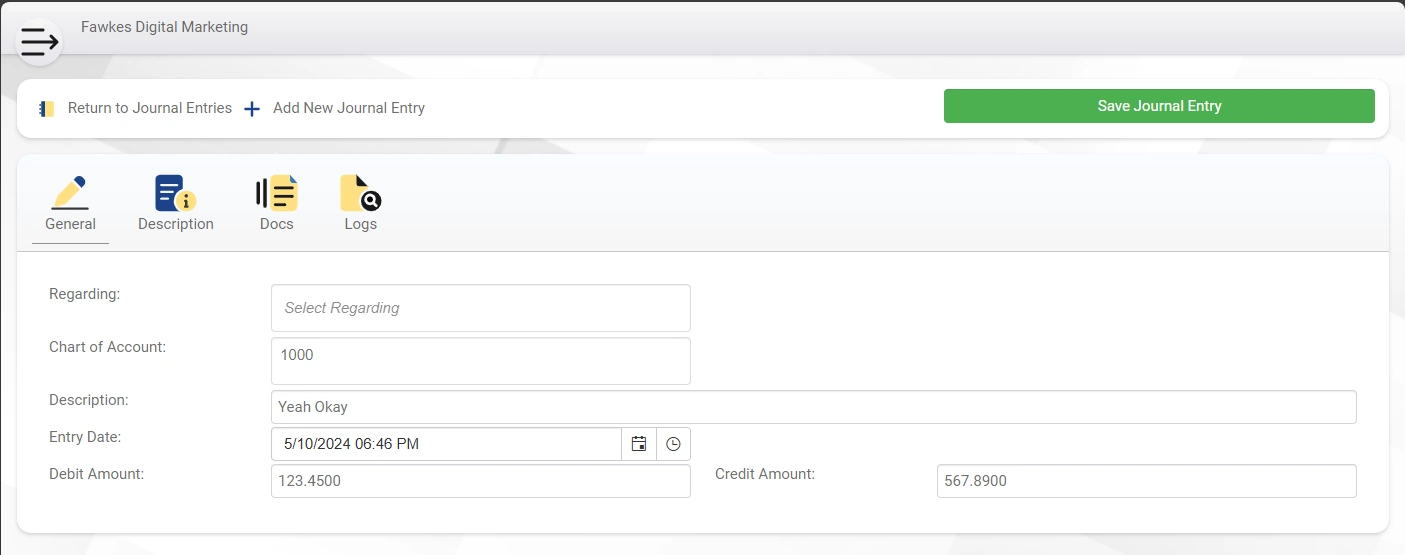This screenshot has width=1405, height=555.
Task: Open the hamburger navigation menu icon
Action: coord(39,42)
